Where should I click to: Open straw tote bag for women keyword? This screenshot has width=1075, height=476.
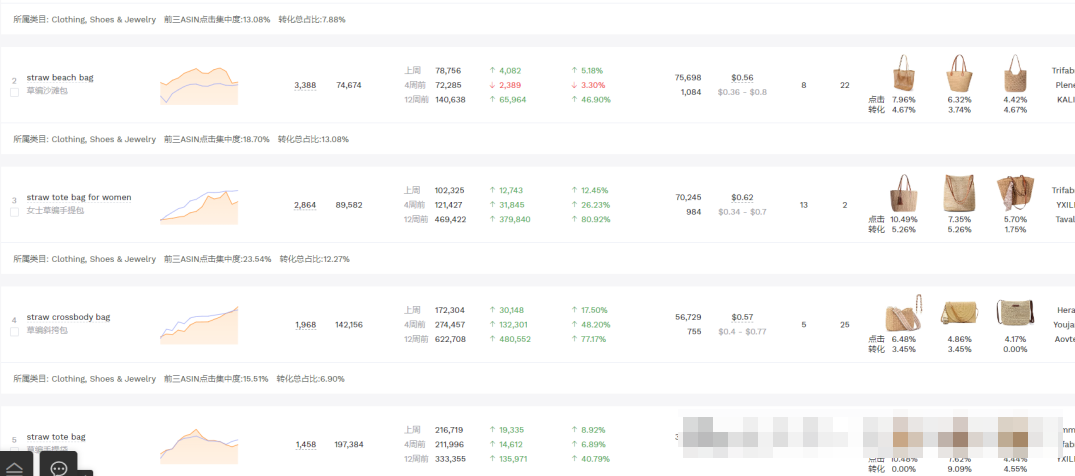[x=79, y=198]
